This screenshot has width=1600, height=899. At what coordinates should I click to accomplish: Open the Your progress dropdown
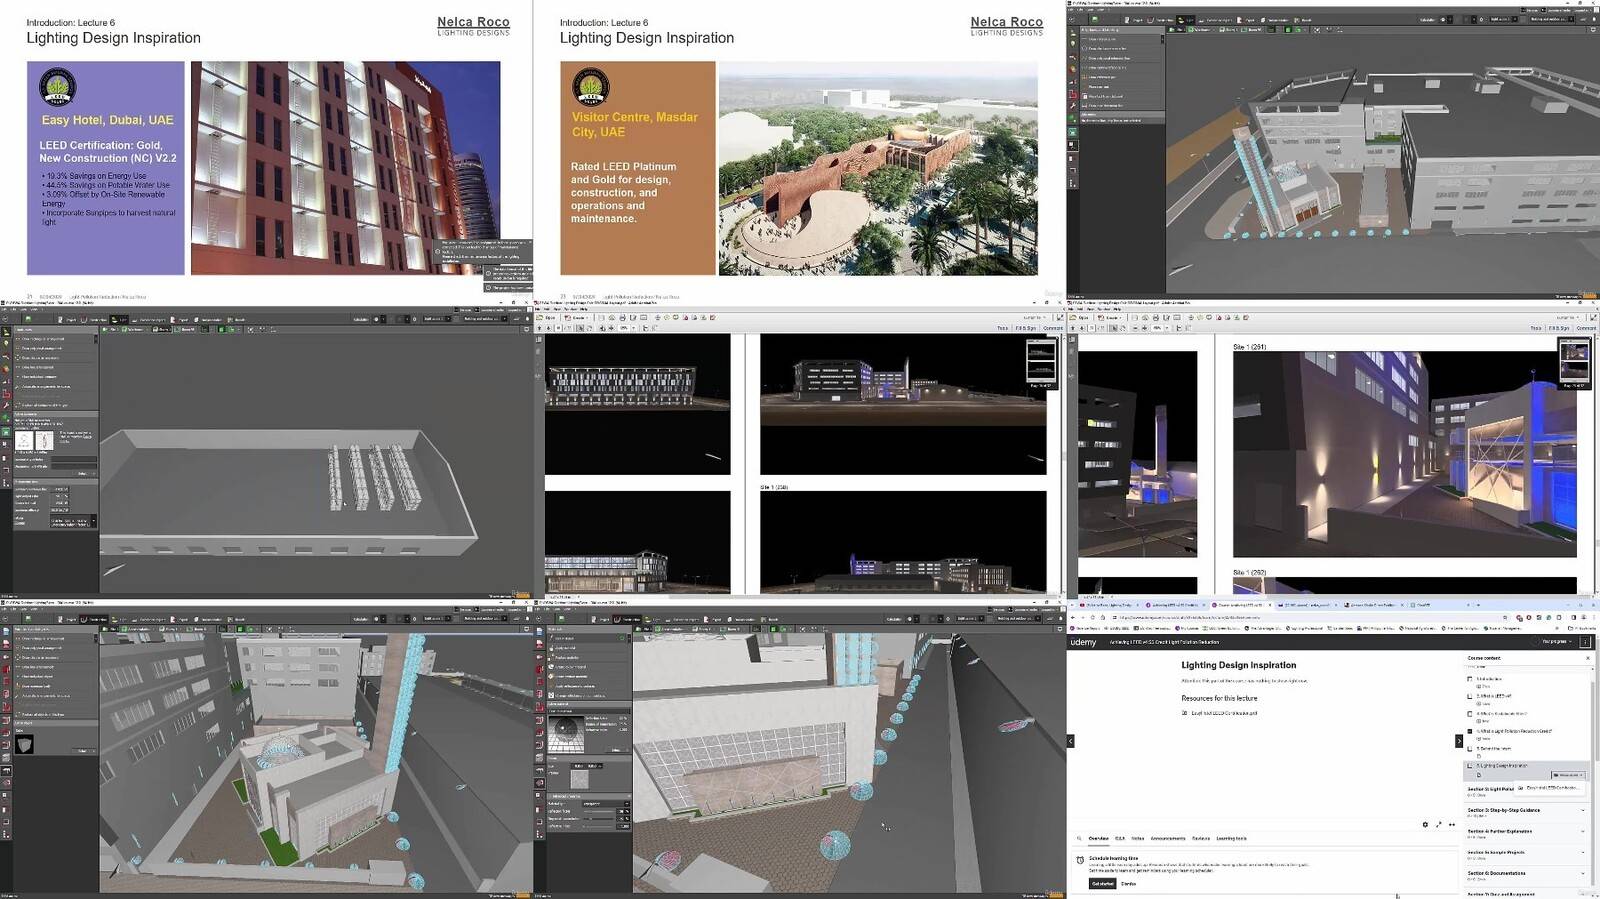[x=1557, y=642]
